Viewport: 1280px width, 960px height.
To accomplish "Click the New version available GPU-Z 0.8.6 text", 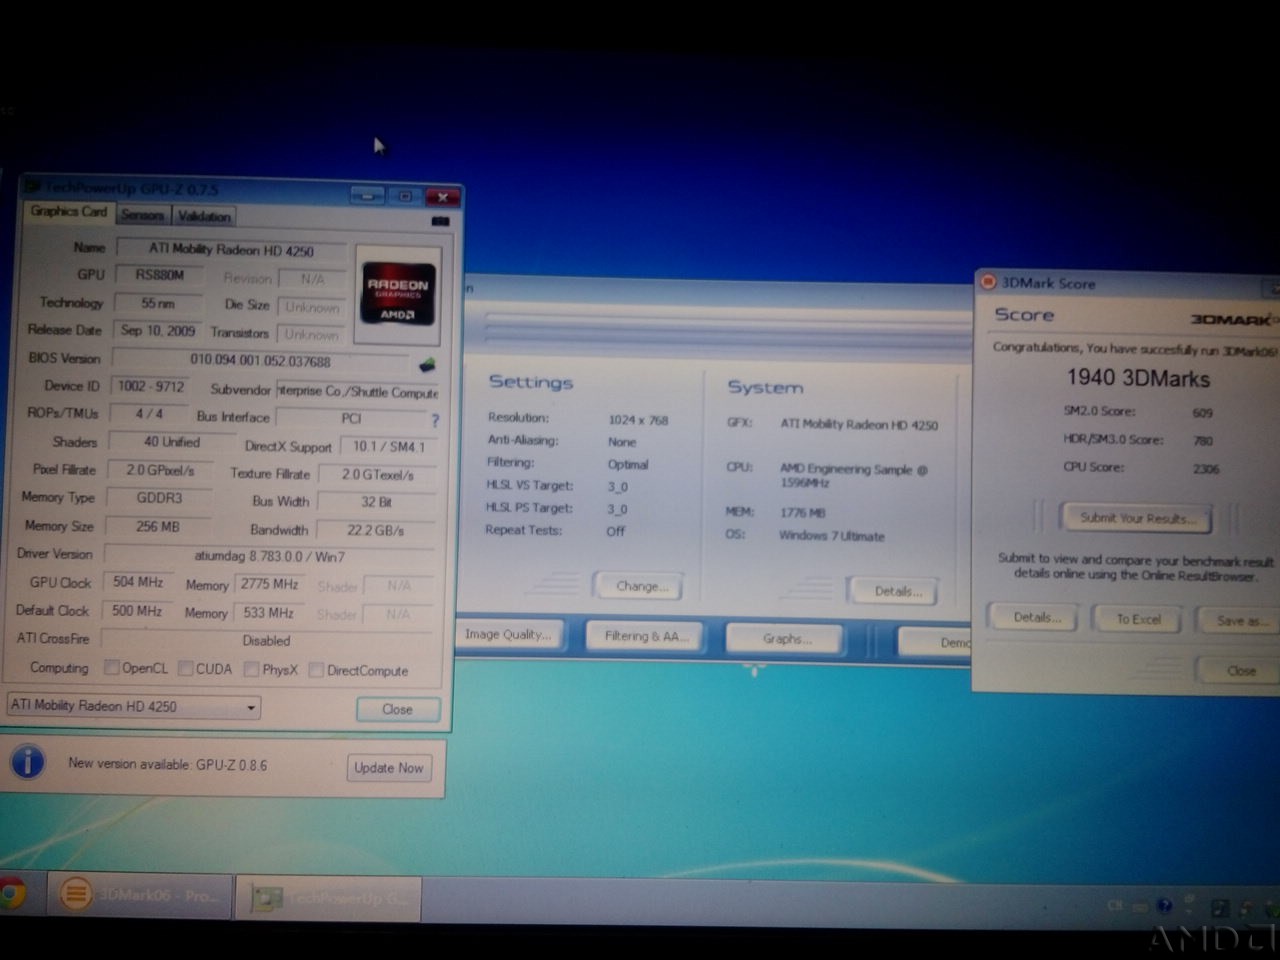I will click(x=167, y=764).
